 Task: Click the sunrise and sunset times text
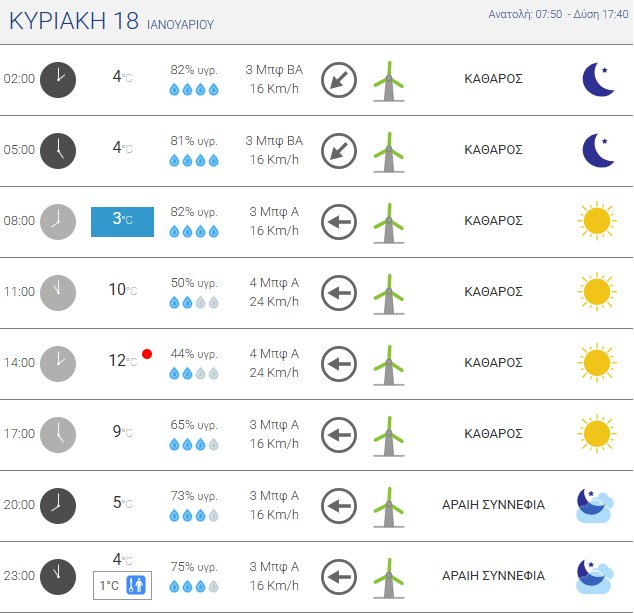tap(559, 15)
